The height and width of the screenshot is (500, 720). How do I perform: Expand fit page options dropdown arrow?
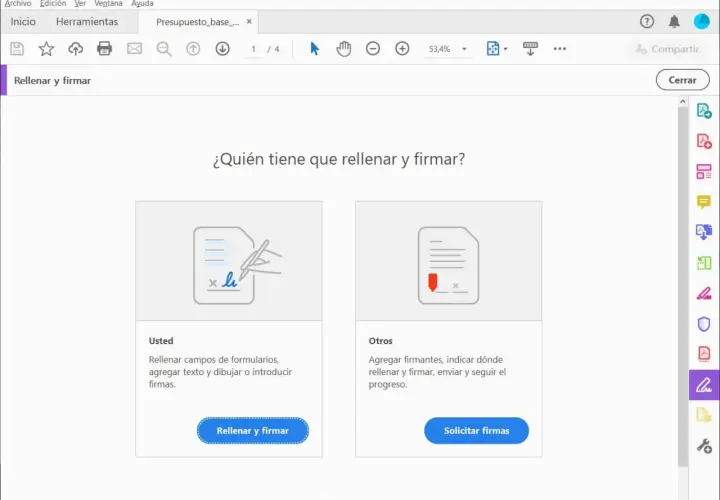[506, 49]
